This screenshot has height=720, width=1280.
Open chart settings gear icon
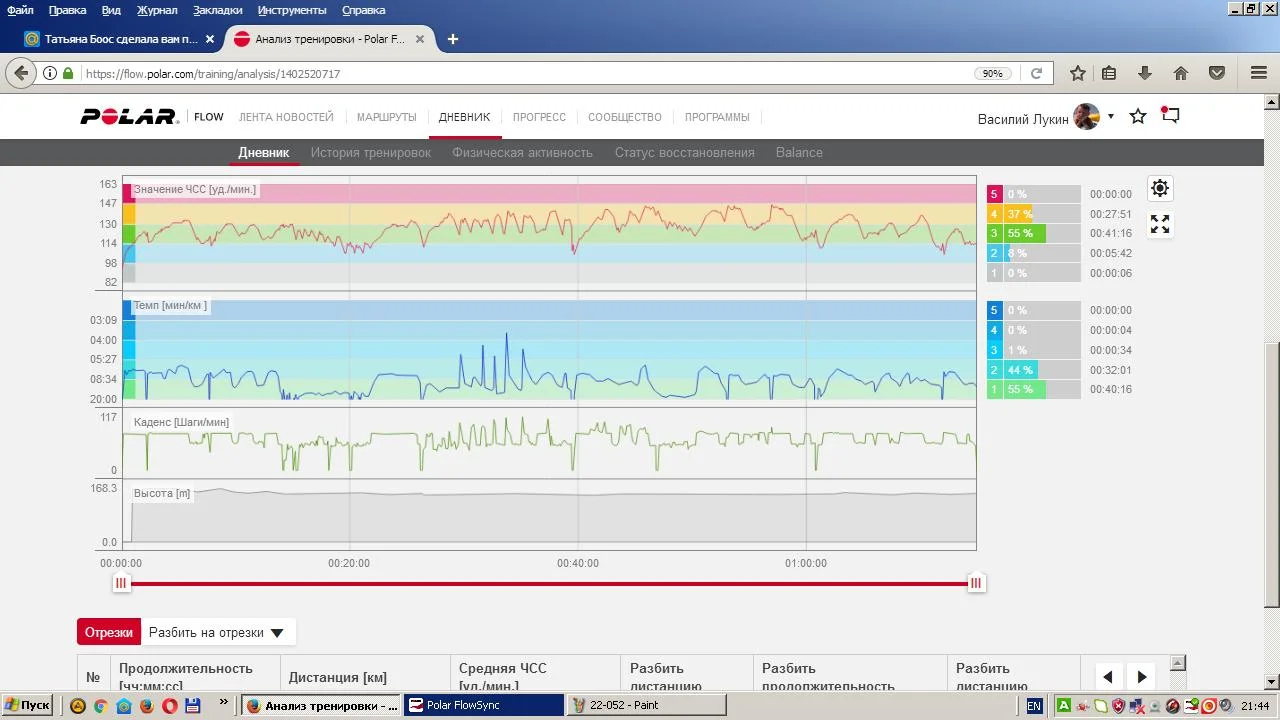pos(1159,188)
